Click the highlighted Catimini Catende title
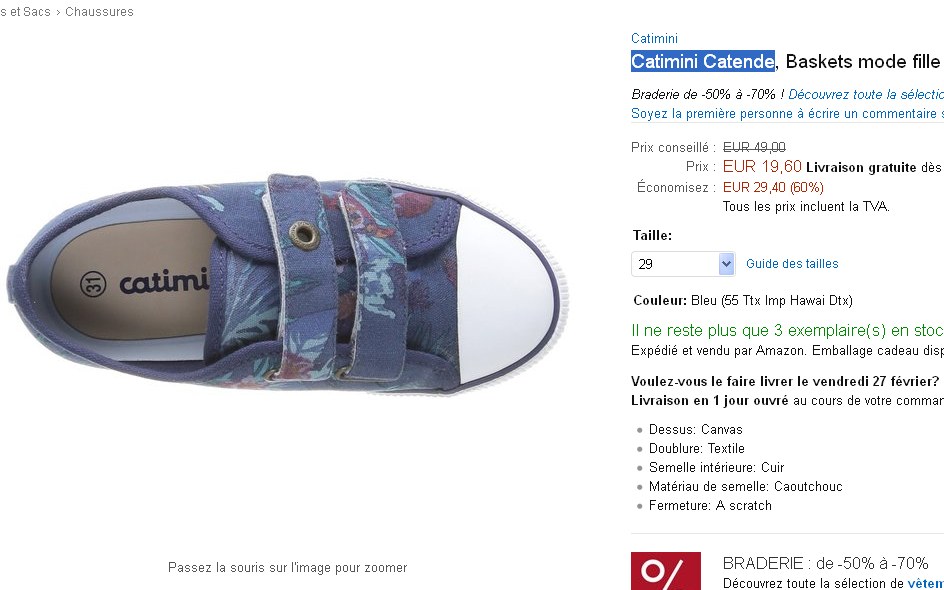944x590 pixels. pos(703,61)
